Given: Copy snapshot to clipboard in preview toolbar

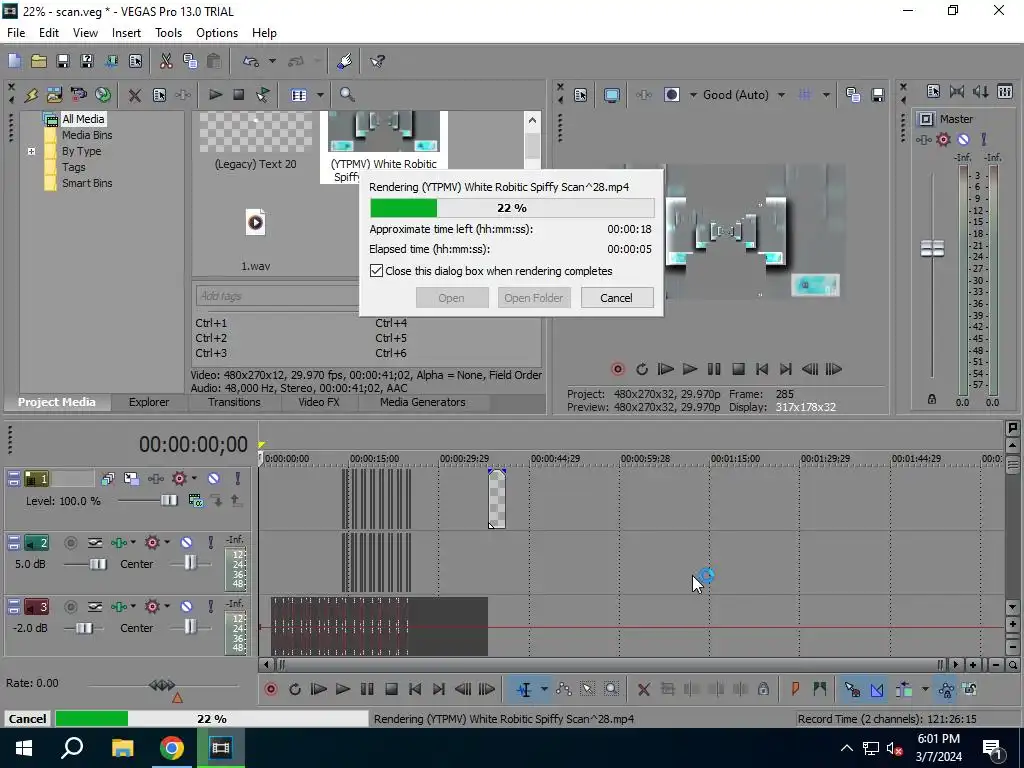Looking at the screenshot, I should [x=852, y=95].
